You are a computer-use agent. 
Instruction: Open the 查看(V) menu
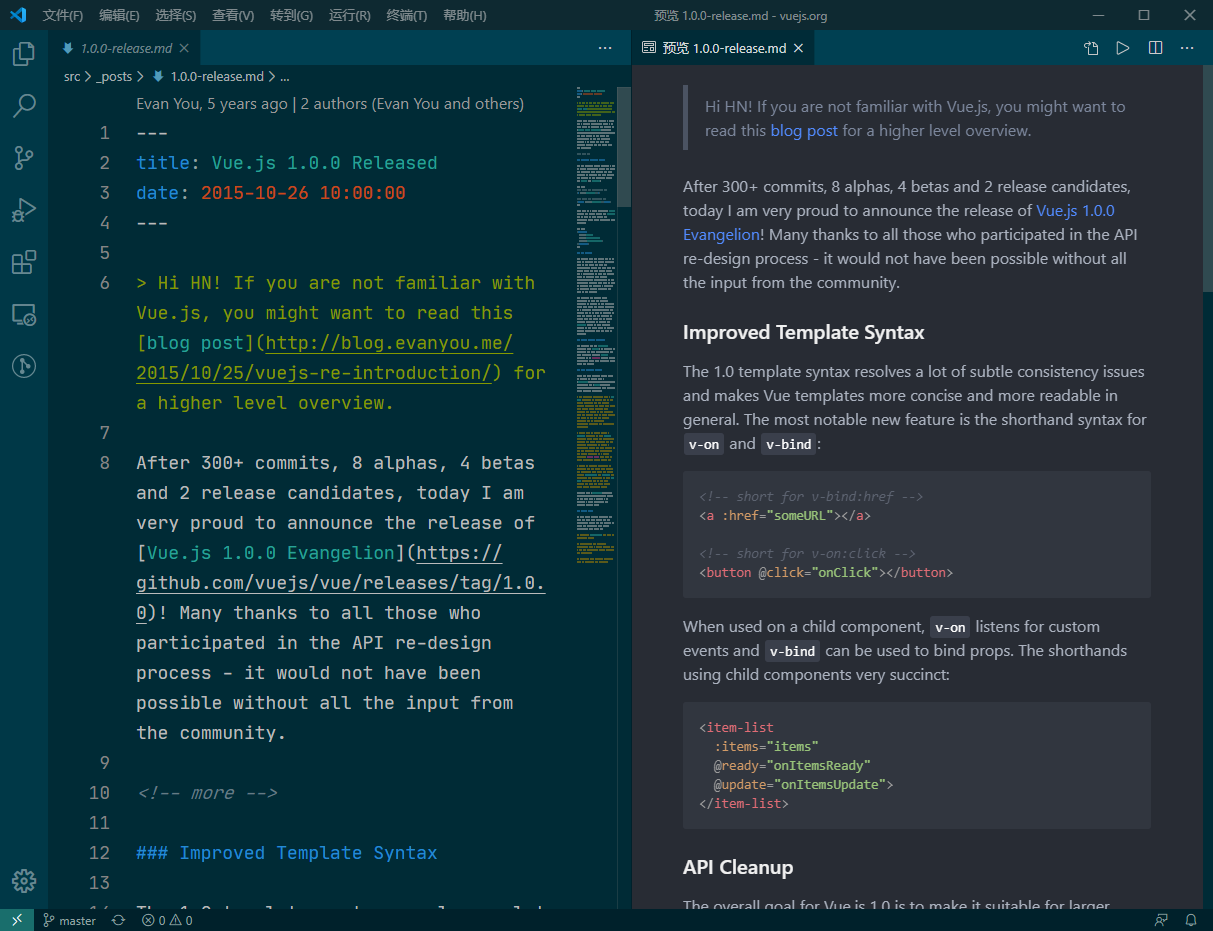(x=233, y=15)
